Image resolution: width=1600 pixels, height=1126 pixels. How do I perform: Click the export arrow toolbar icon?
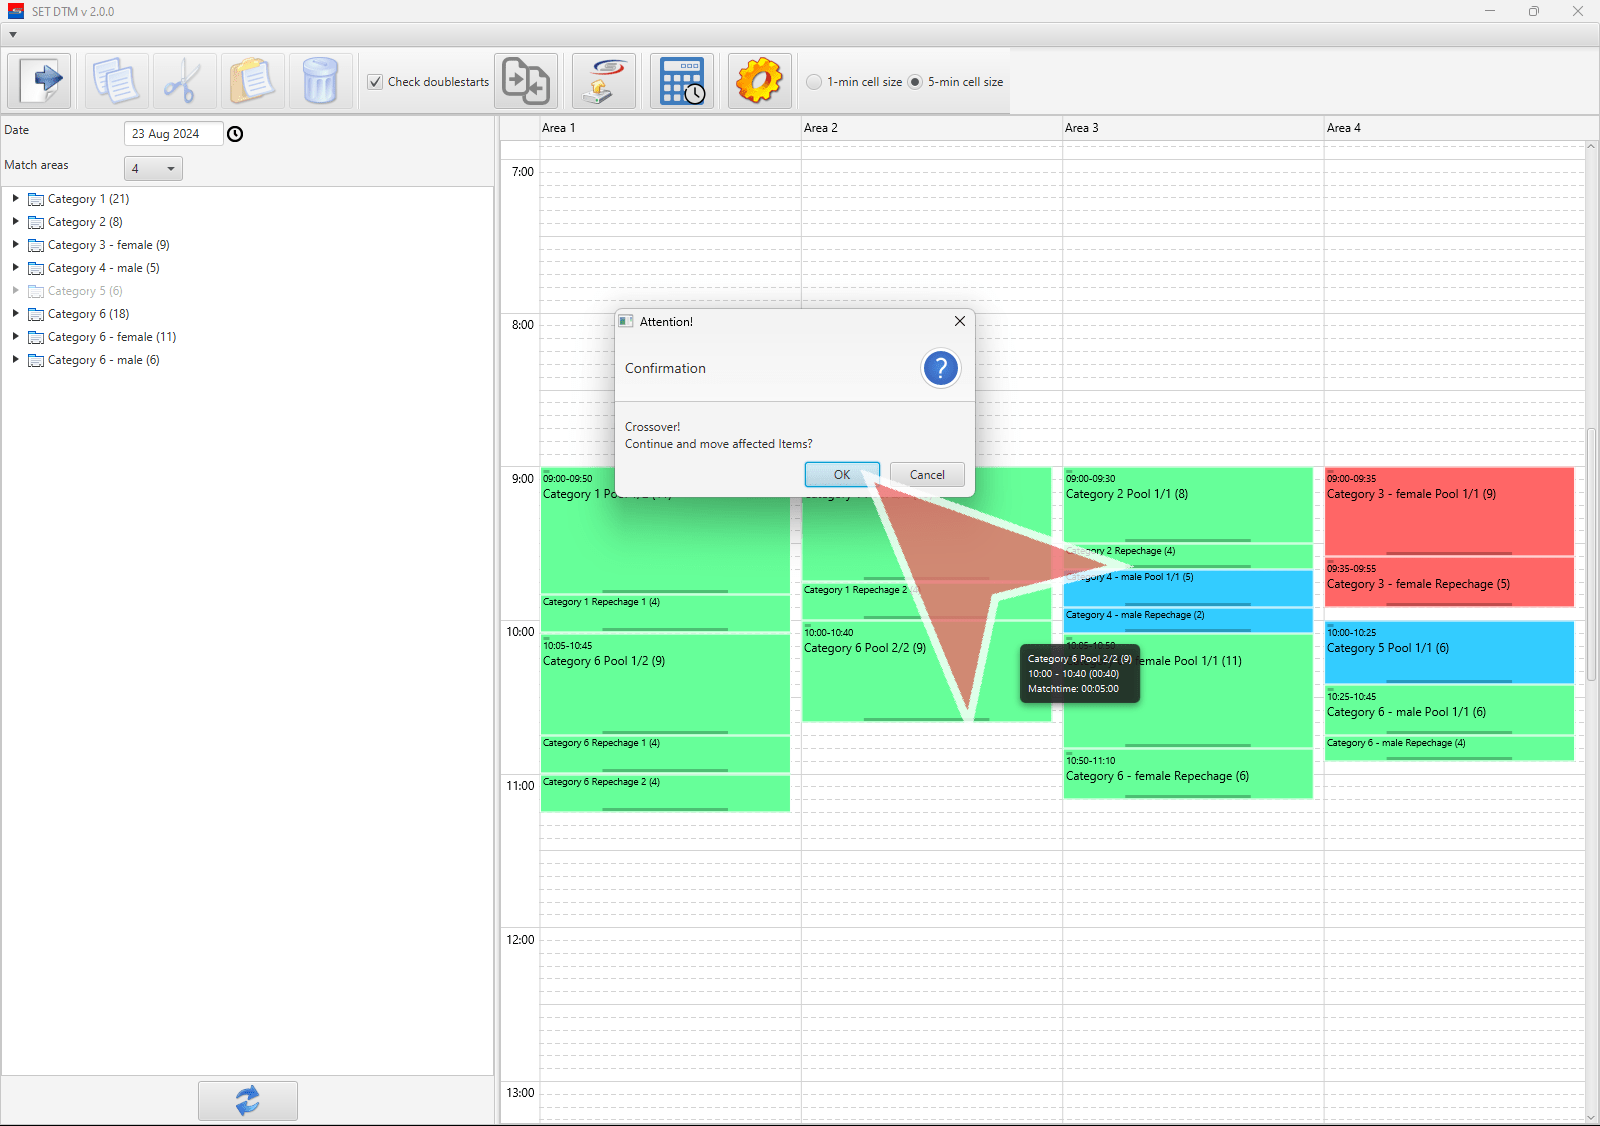[40, 81]
